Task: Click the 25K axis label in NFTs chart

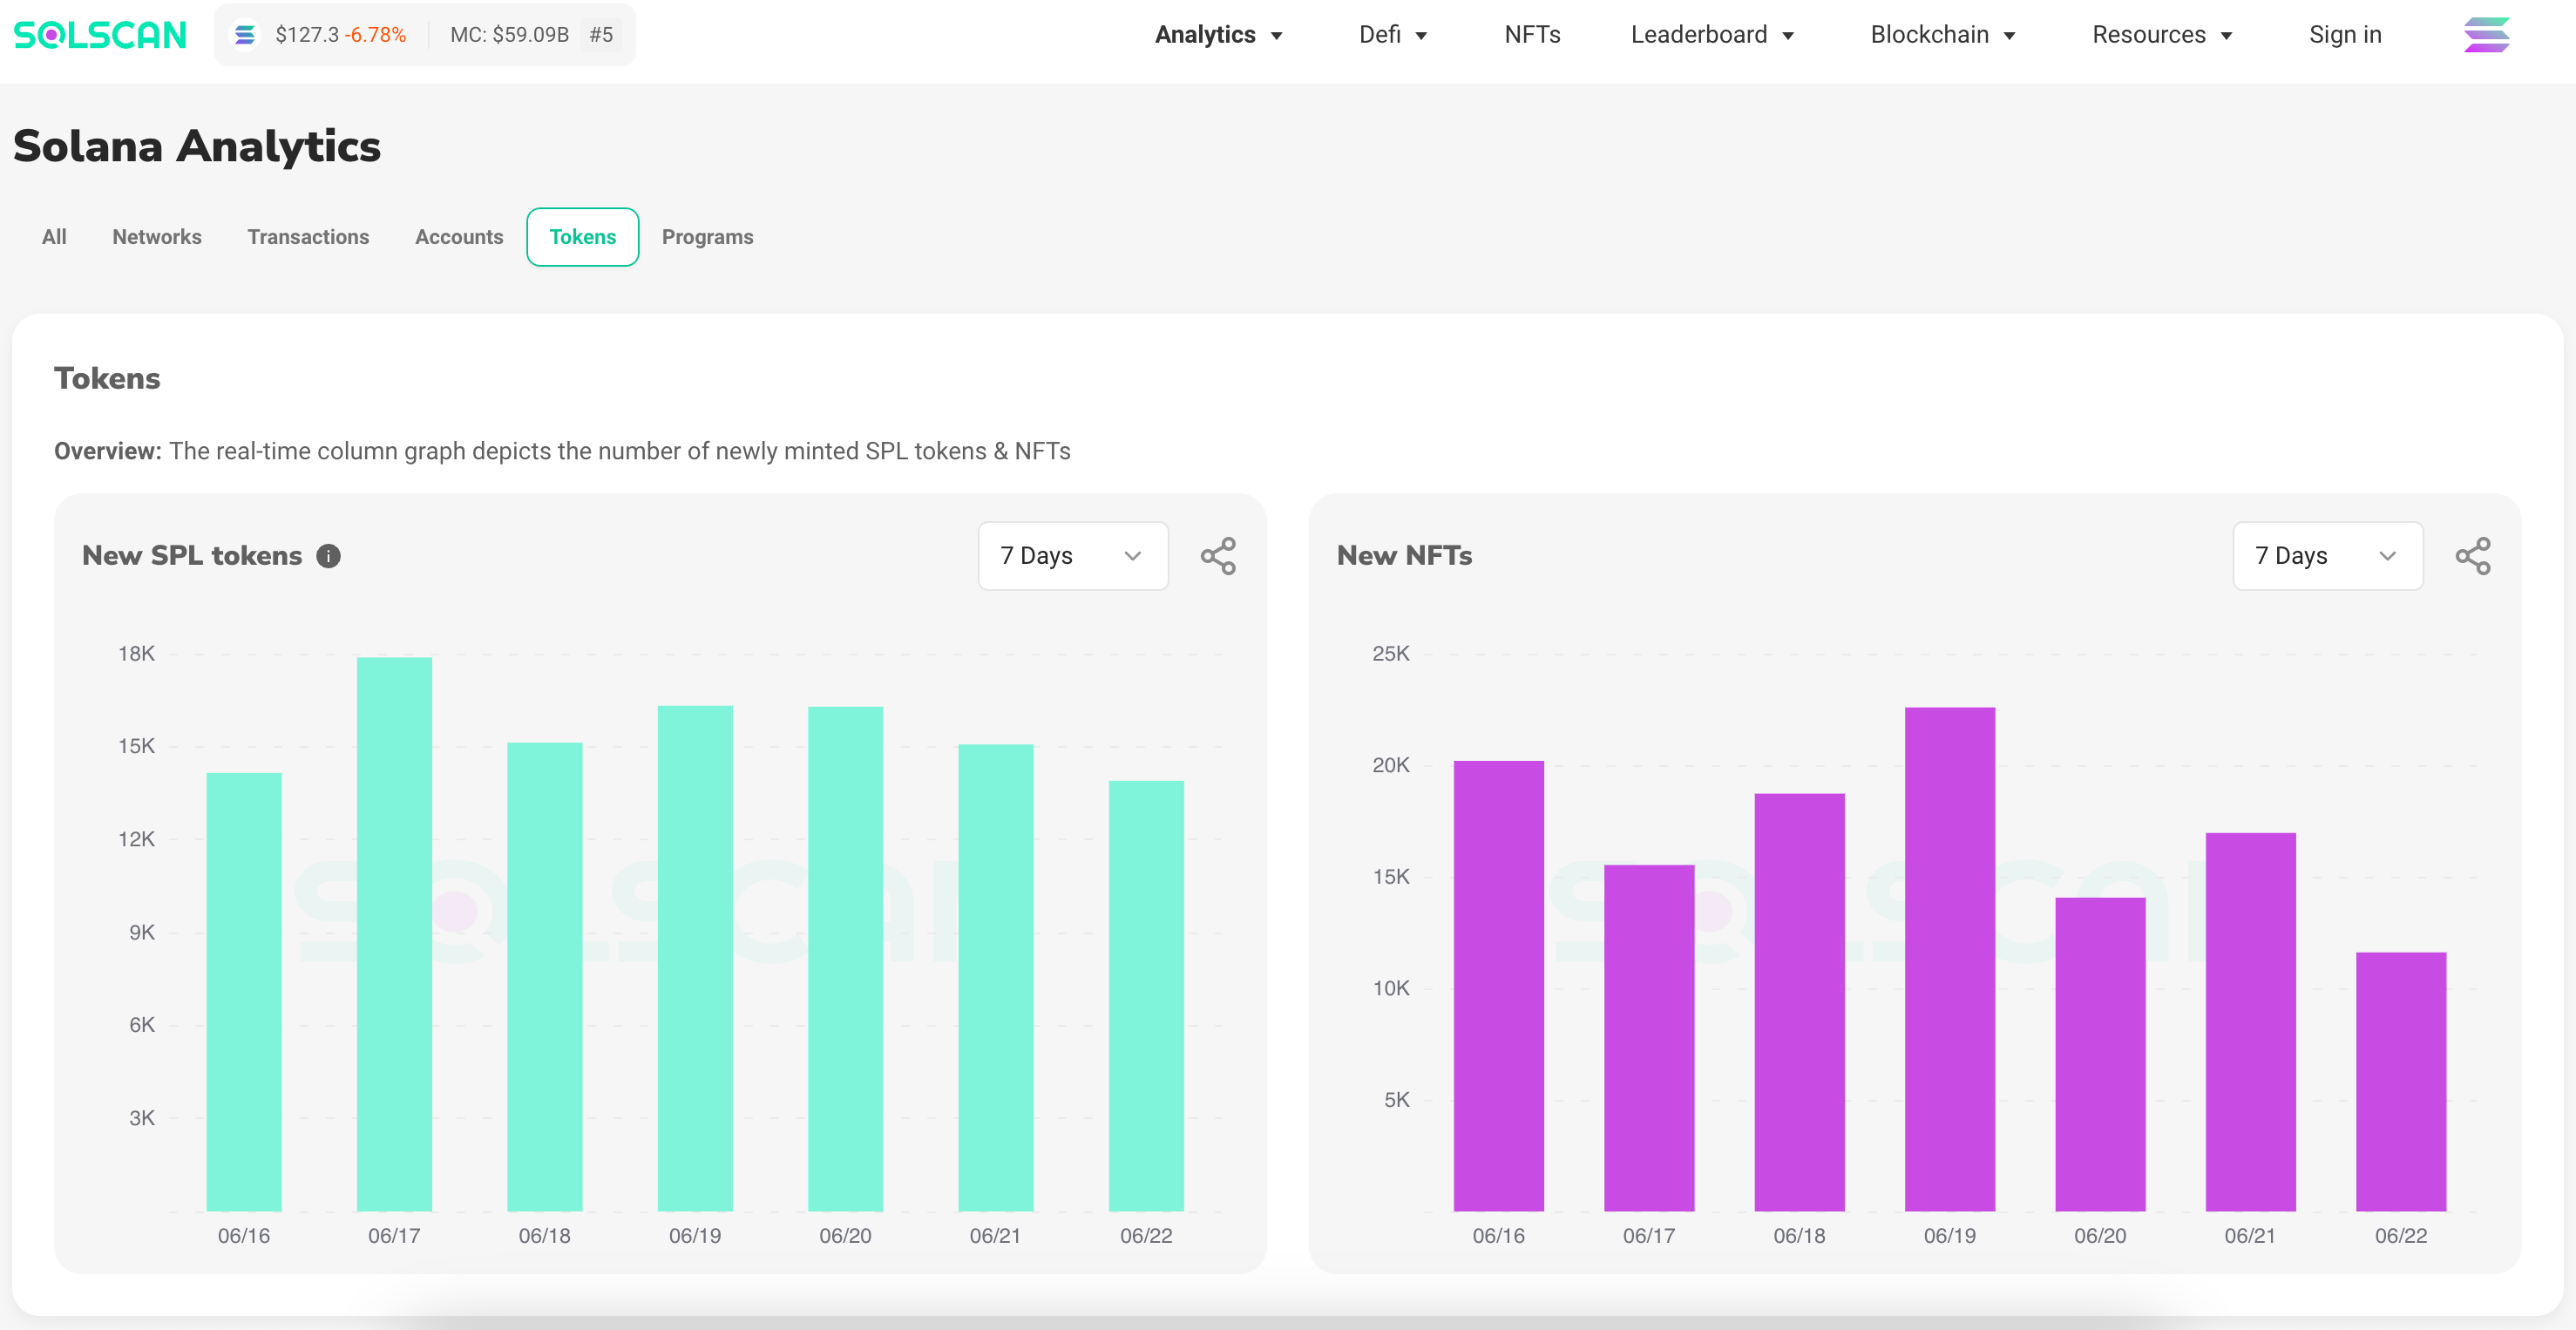Action: pos(1390,654)
